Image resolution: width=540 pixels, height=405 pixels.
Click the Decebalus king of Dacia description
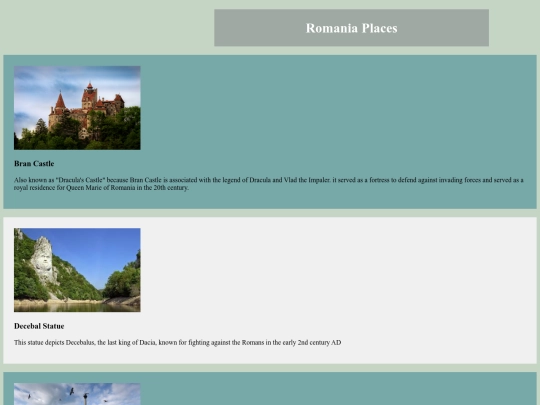pyautogui.click(x=178, y=342)
